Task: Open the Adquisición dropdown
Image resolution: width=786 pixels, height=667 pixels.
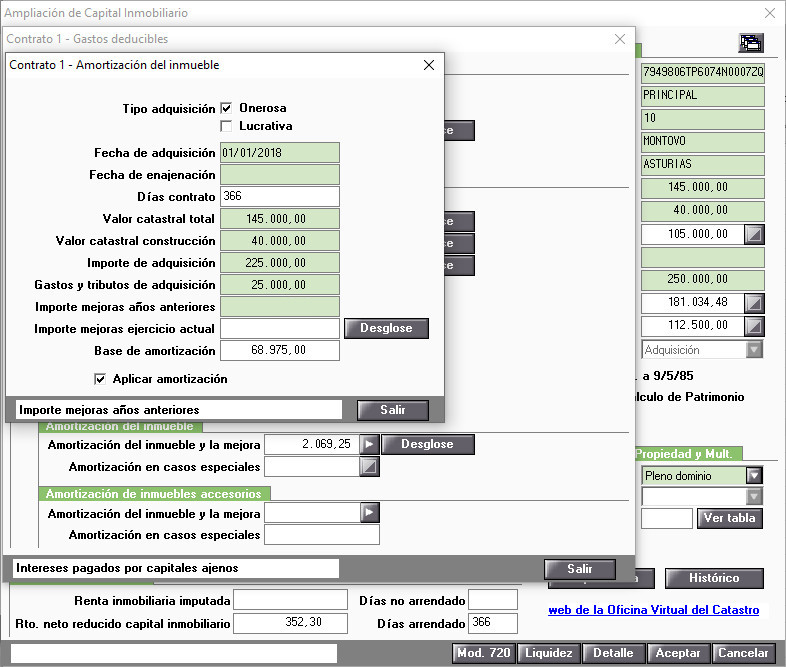Action: click(754, 350)
